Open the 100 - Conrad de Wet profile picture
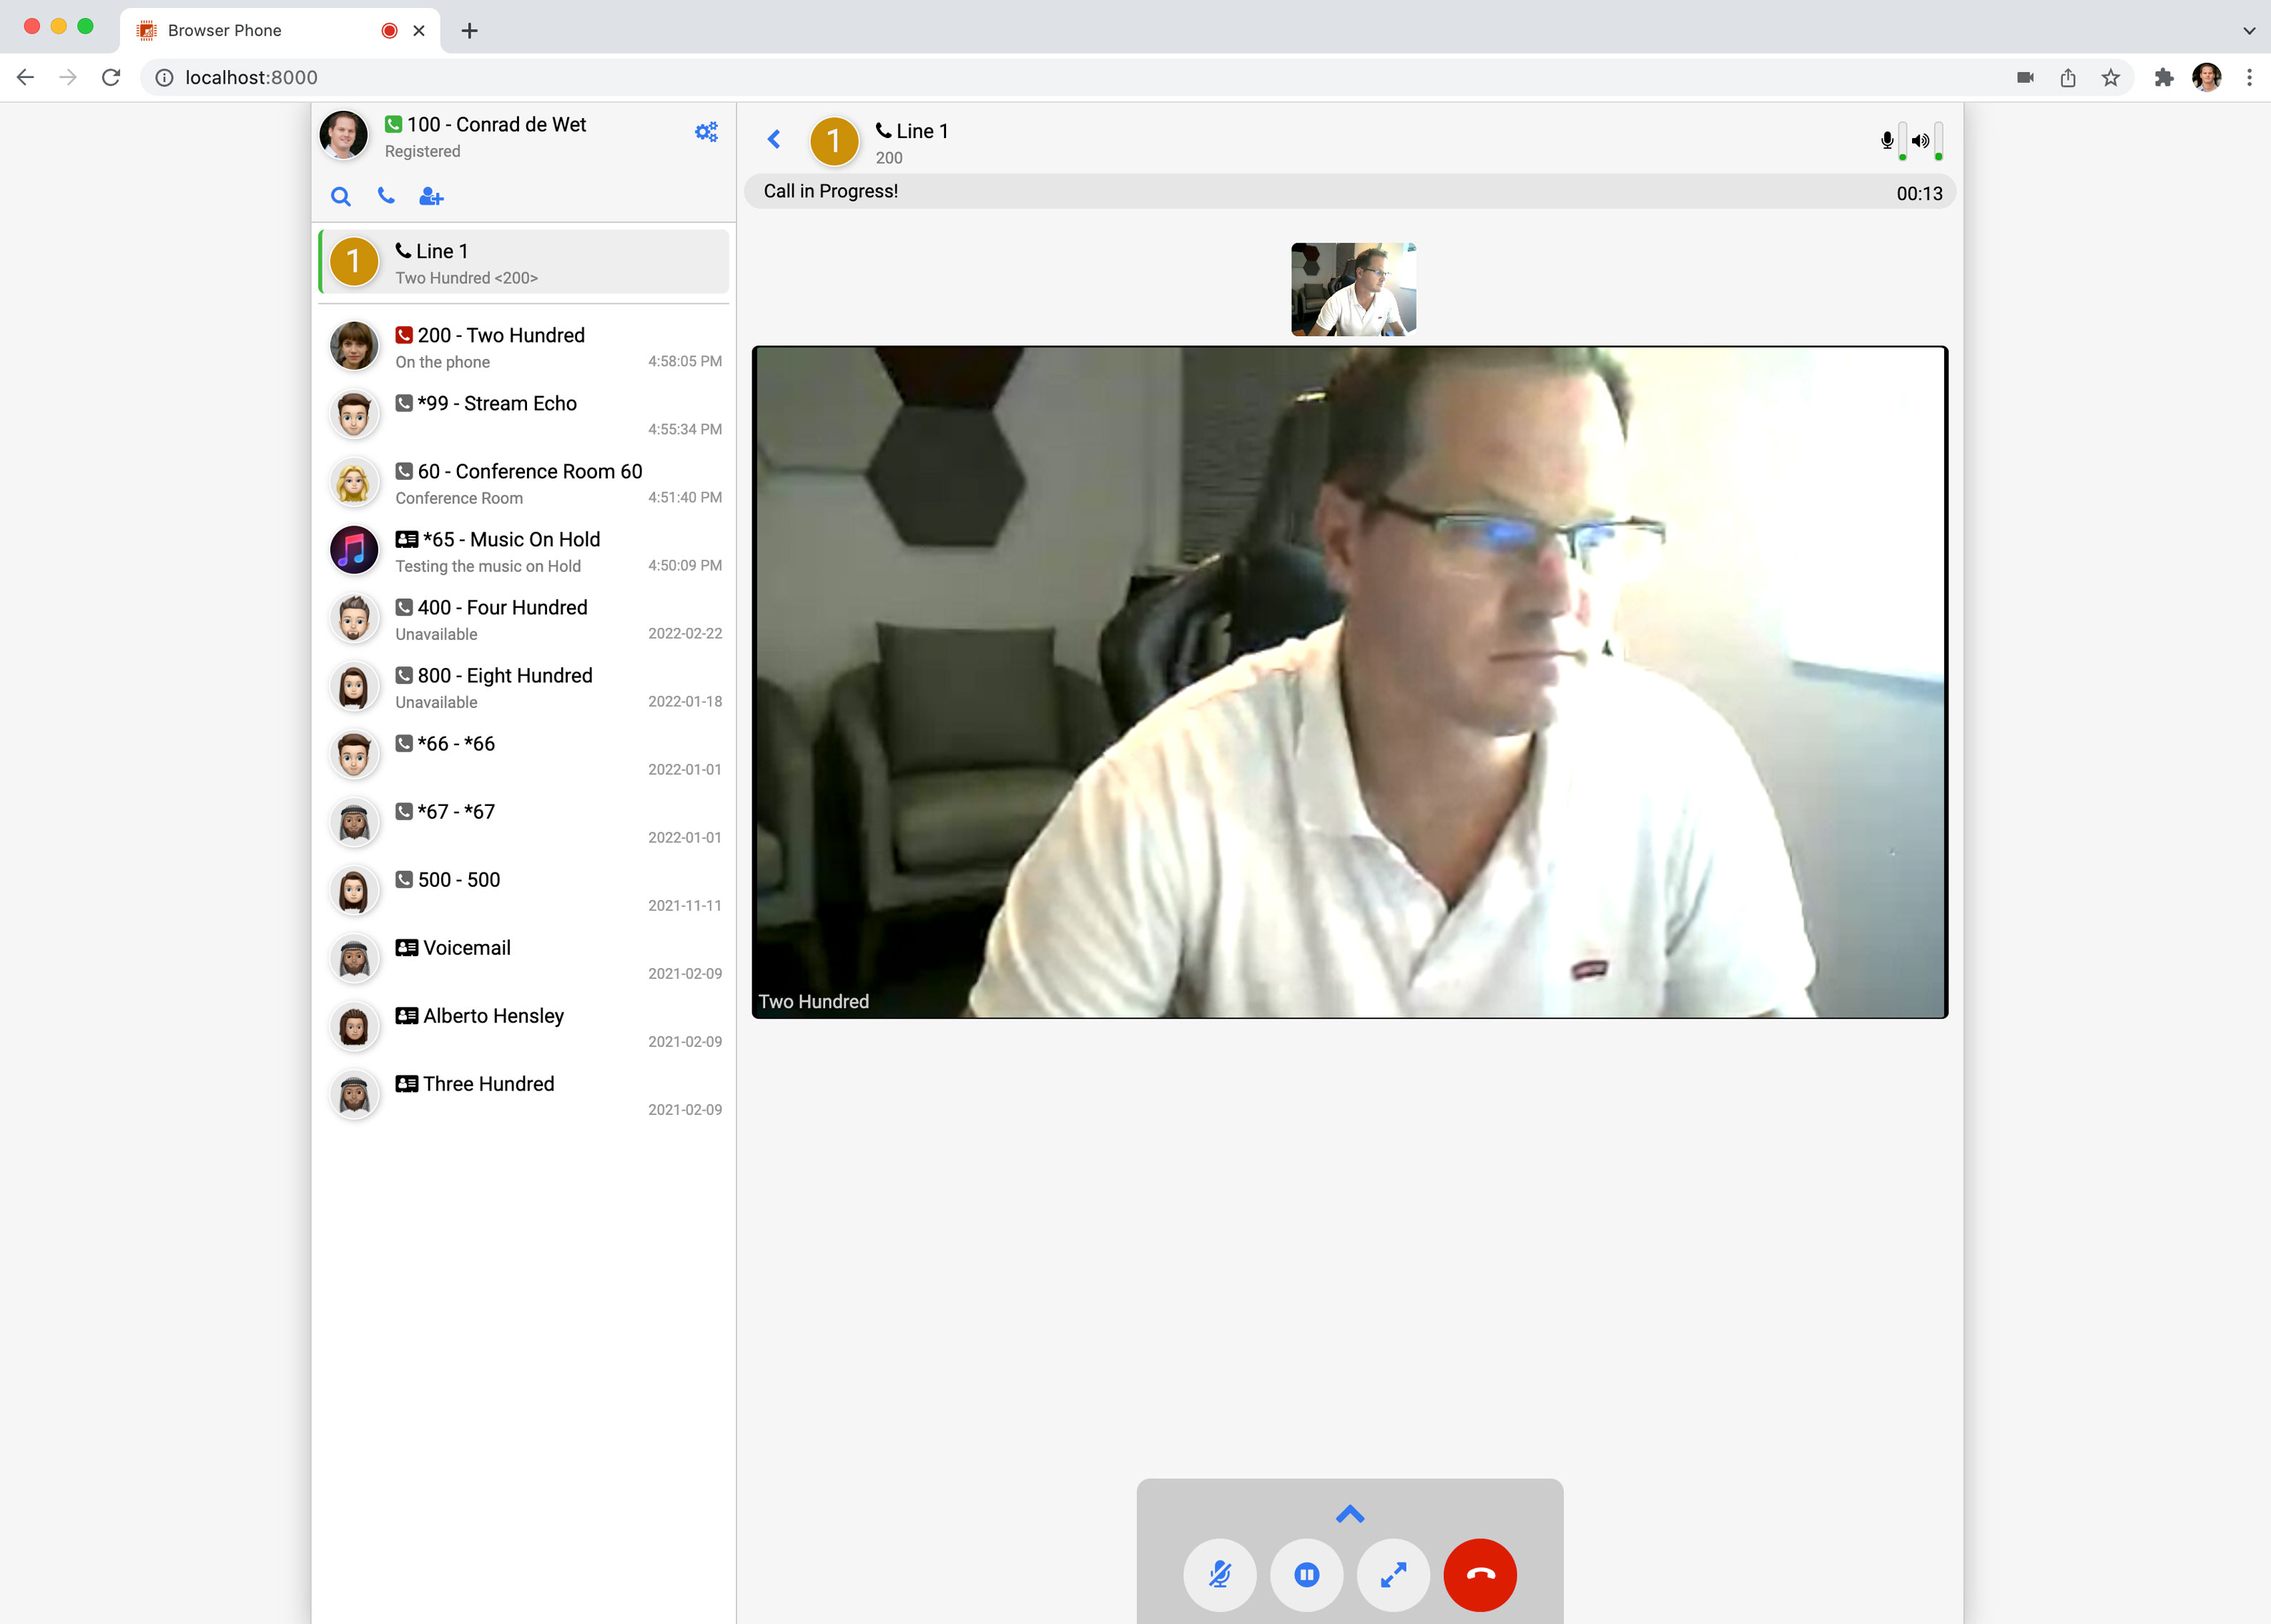Viewport: 2271px width, 1624px height. (x=343, y=135)
